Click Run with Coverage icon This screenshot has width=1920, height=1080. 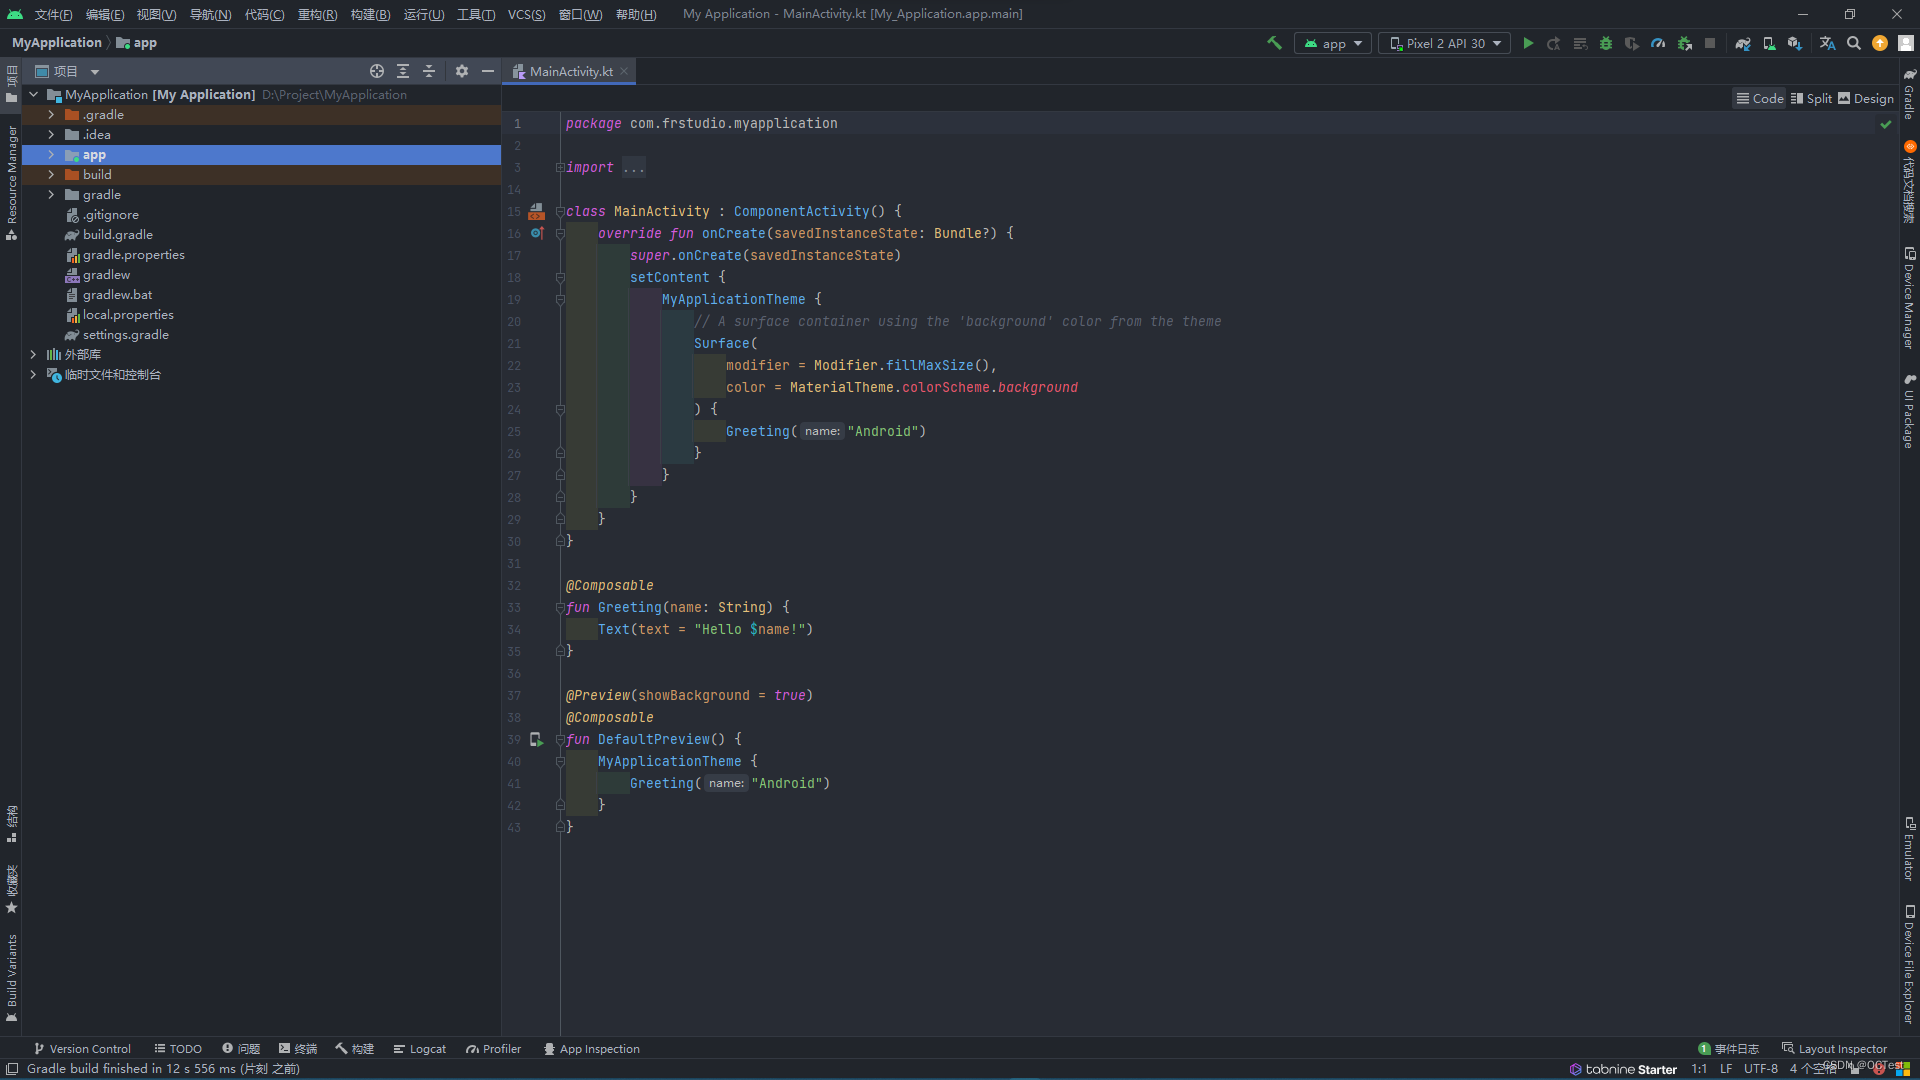pyautogui.click(x=1632, y=43)
